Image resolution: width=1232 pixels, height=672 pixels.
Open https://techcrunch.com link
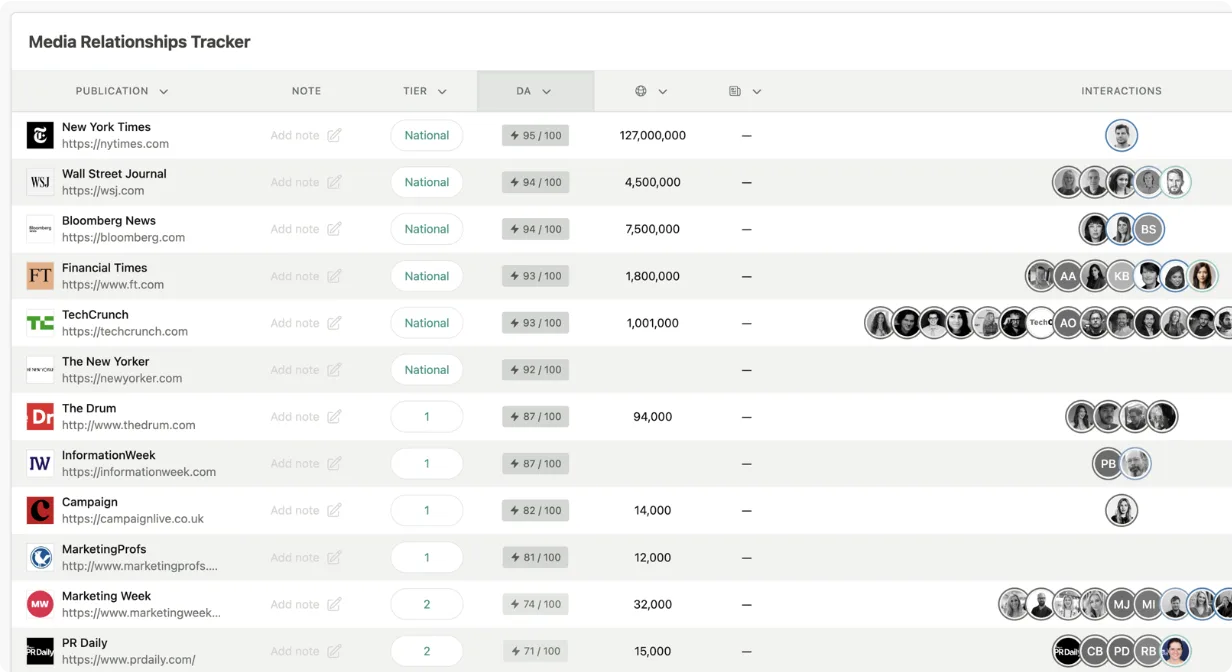point(125,332)
